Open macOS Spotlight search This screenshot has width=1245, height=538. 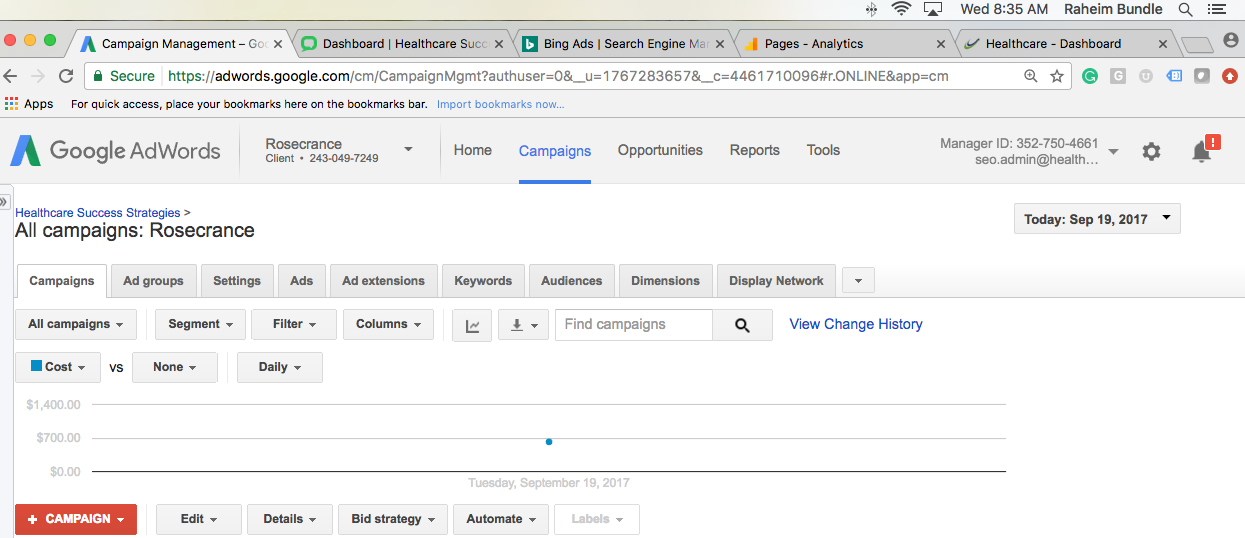1185,9
